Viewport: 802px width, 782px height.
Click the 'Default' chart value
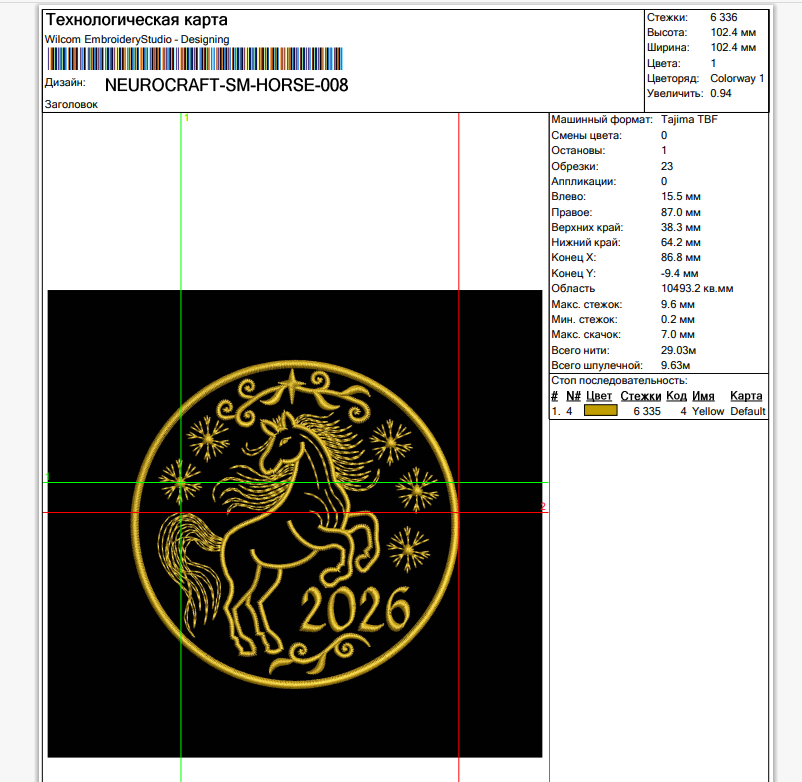tap(748, 411)
